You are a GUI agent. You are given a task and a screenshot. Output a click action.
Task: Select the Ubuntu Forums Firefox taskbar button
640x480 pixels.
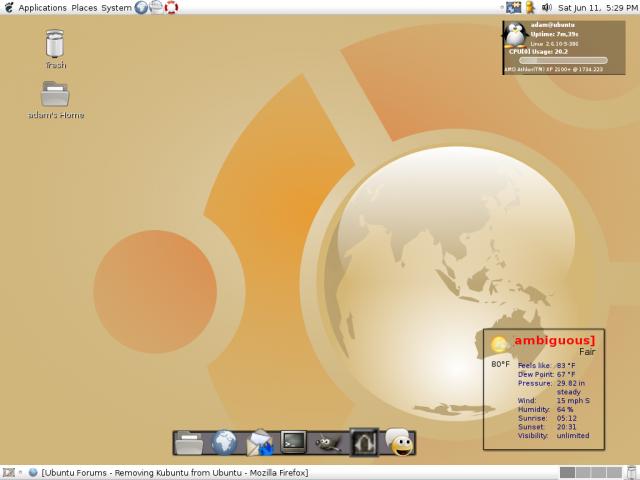(x=170, y=472)
